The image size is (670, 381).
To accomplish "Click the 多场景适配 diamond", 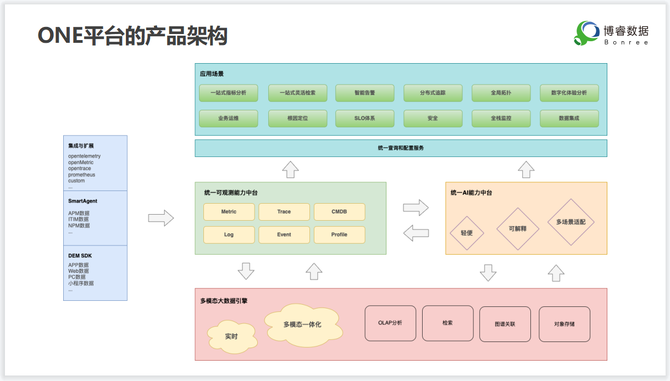I will 570,222.
